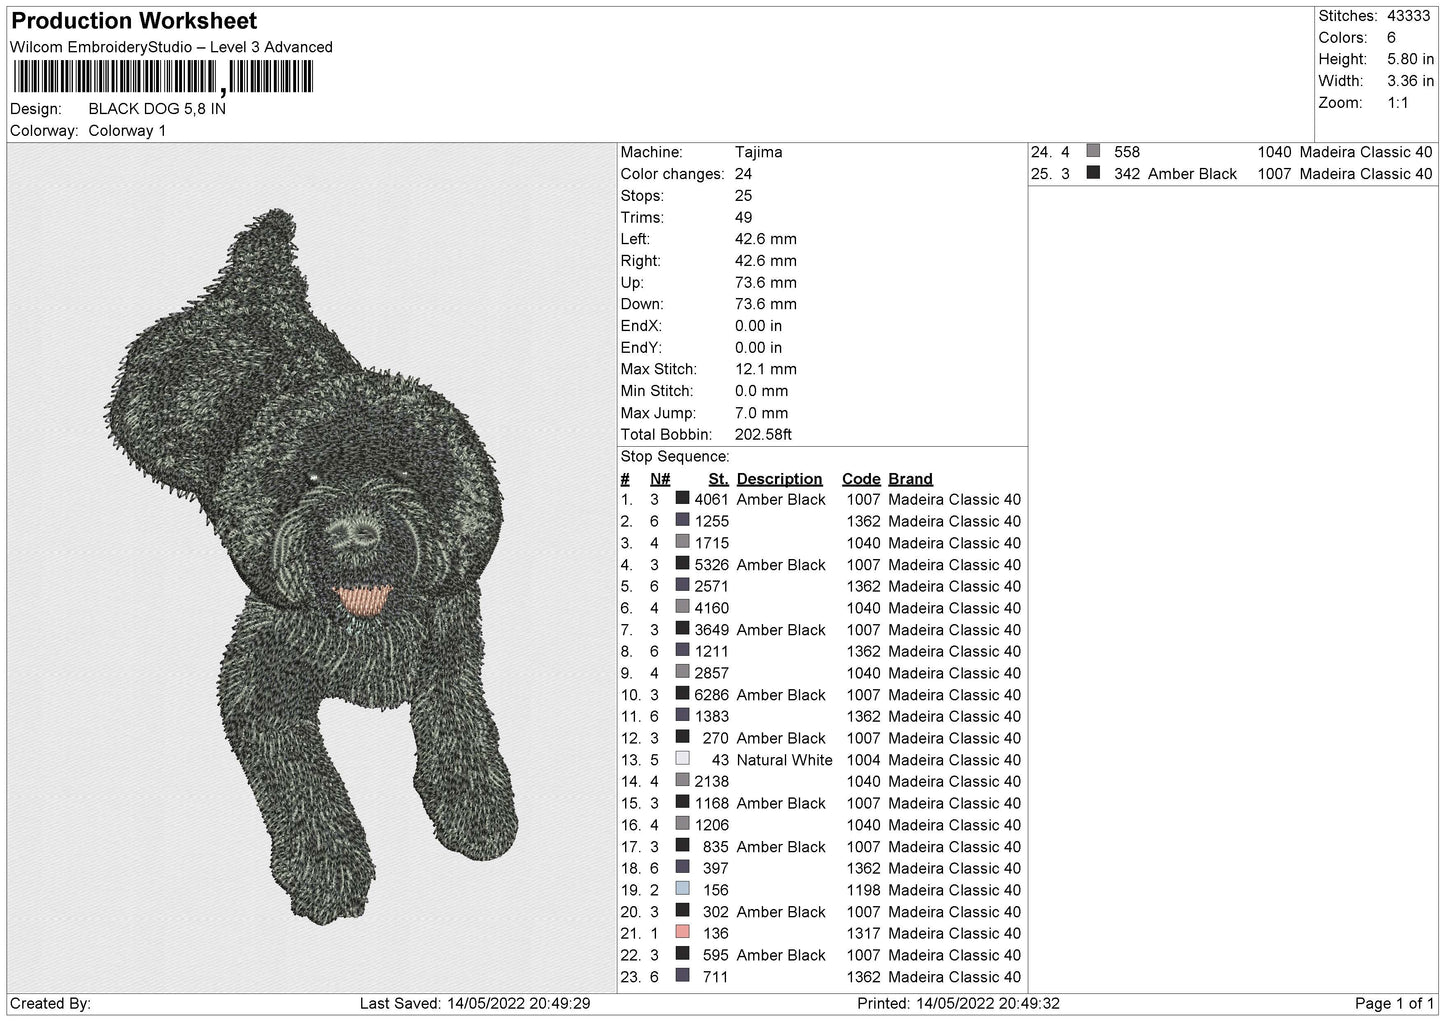Screen dimensions: 1445x1021
Task: Click the 'Description' column header
Action: [x=779, y=479]
